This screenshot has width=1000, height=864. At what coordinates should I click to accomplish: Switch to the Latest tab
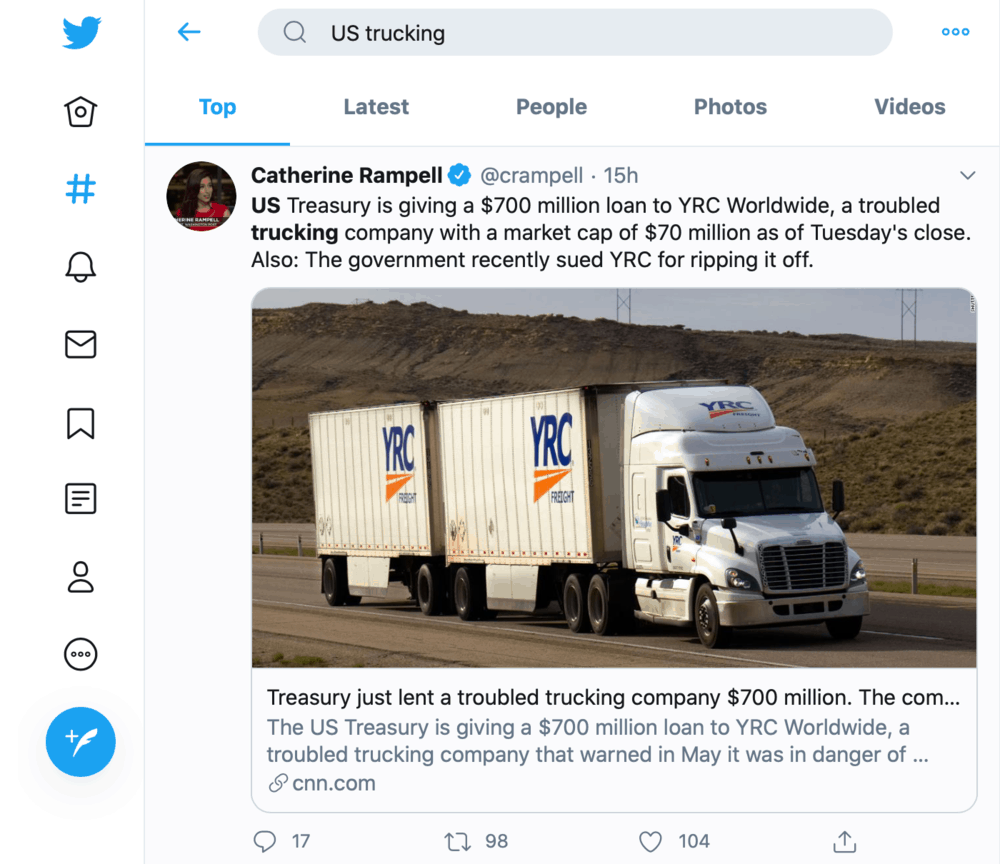[376, 107]
